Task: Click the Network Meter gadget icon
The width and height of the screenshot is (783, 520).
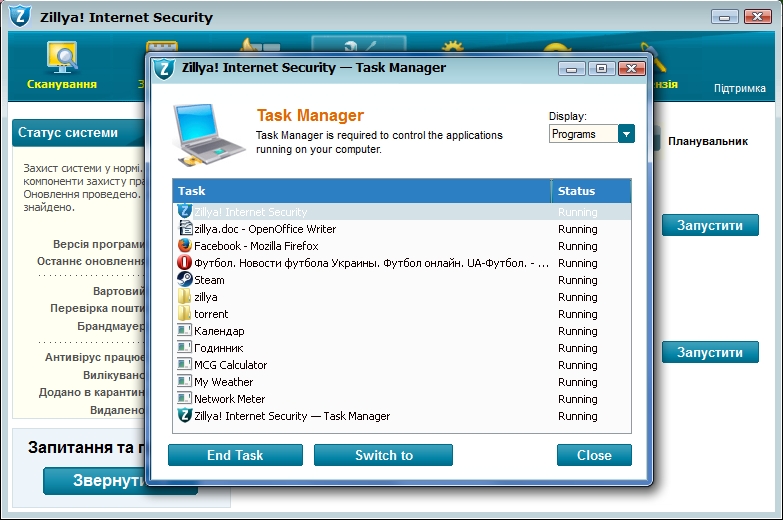Action: [184, 399]
